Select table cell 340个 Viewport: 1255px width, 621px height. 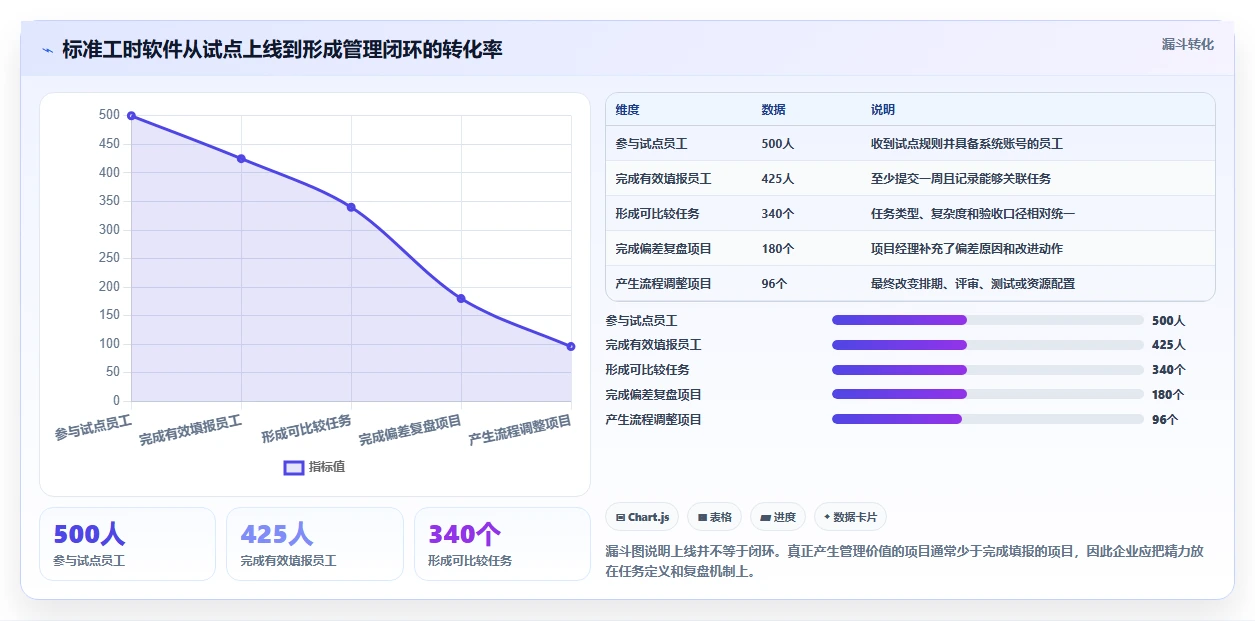pos(777,214)
